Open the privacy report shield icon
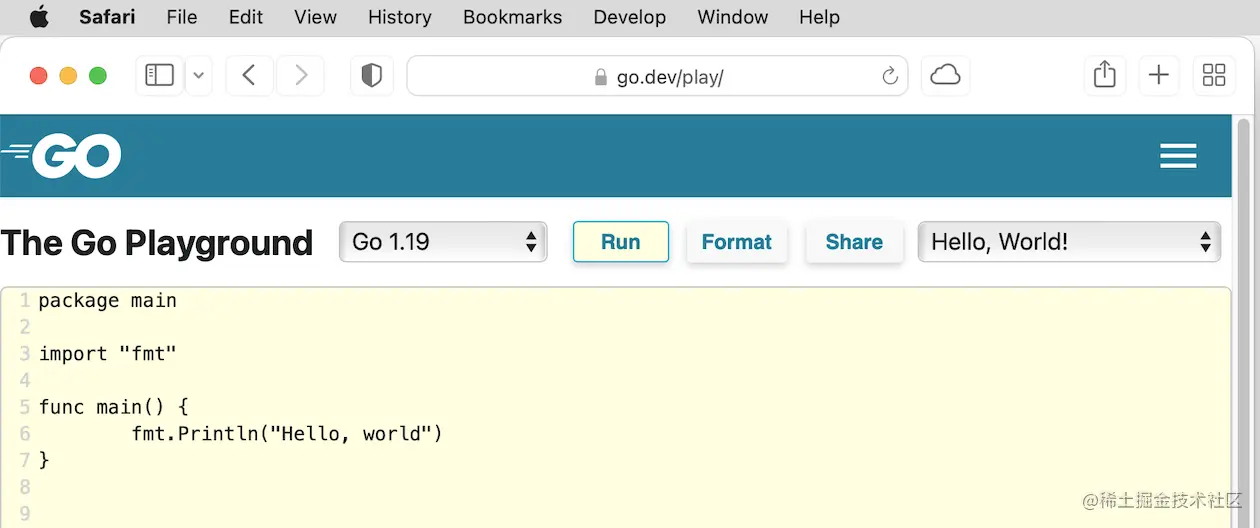 tap(372, 76)
